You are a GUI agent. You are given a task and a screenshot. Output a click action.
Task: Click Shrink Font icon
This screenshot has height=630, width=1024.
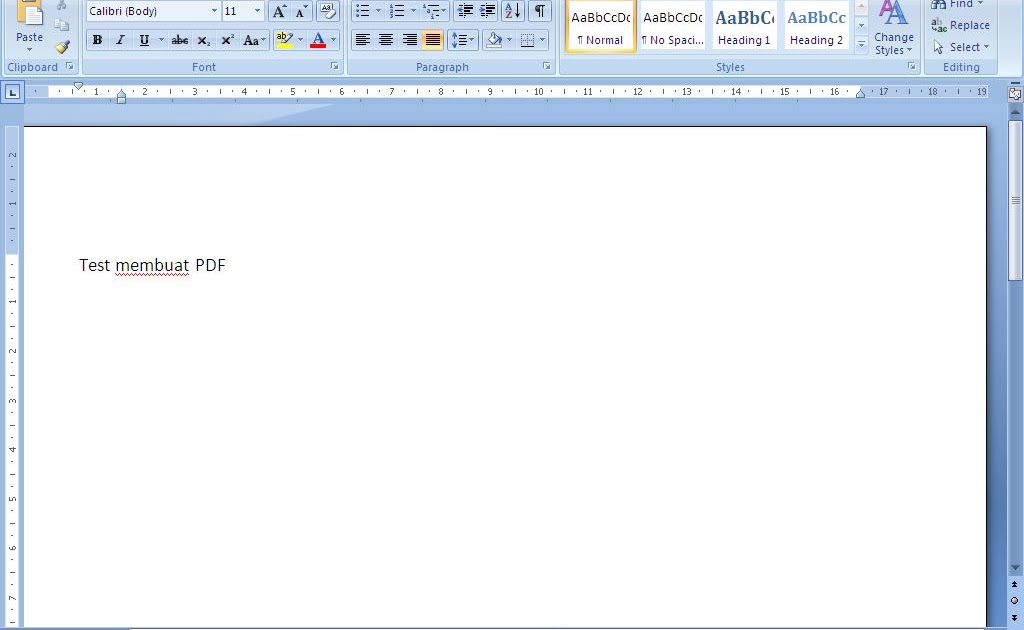(x=301, y=11)
